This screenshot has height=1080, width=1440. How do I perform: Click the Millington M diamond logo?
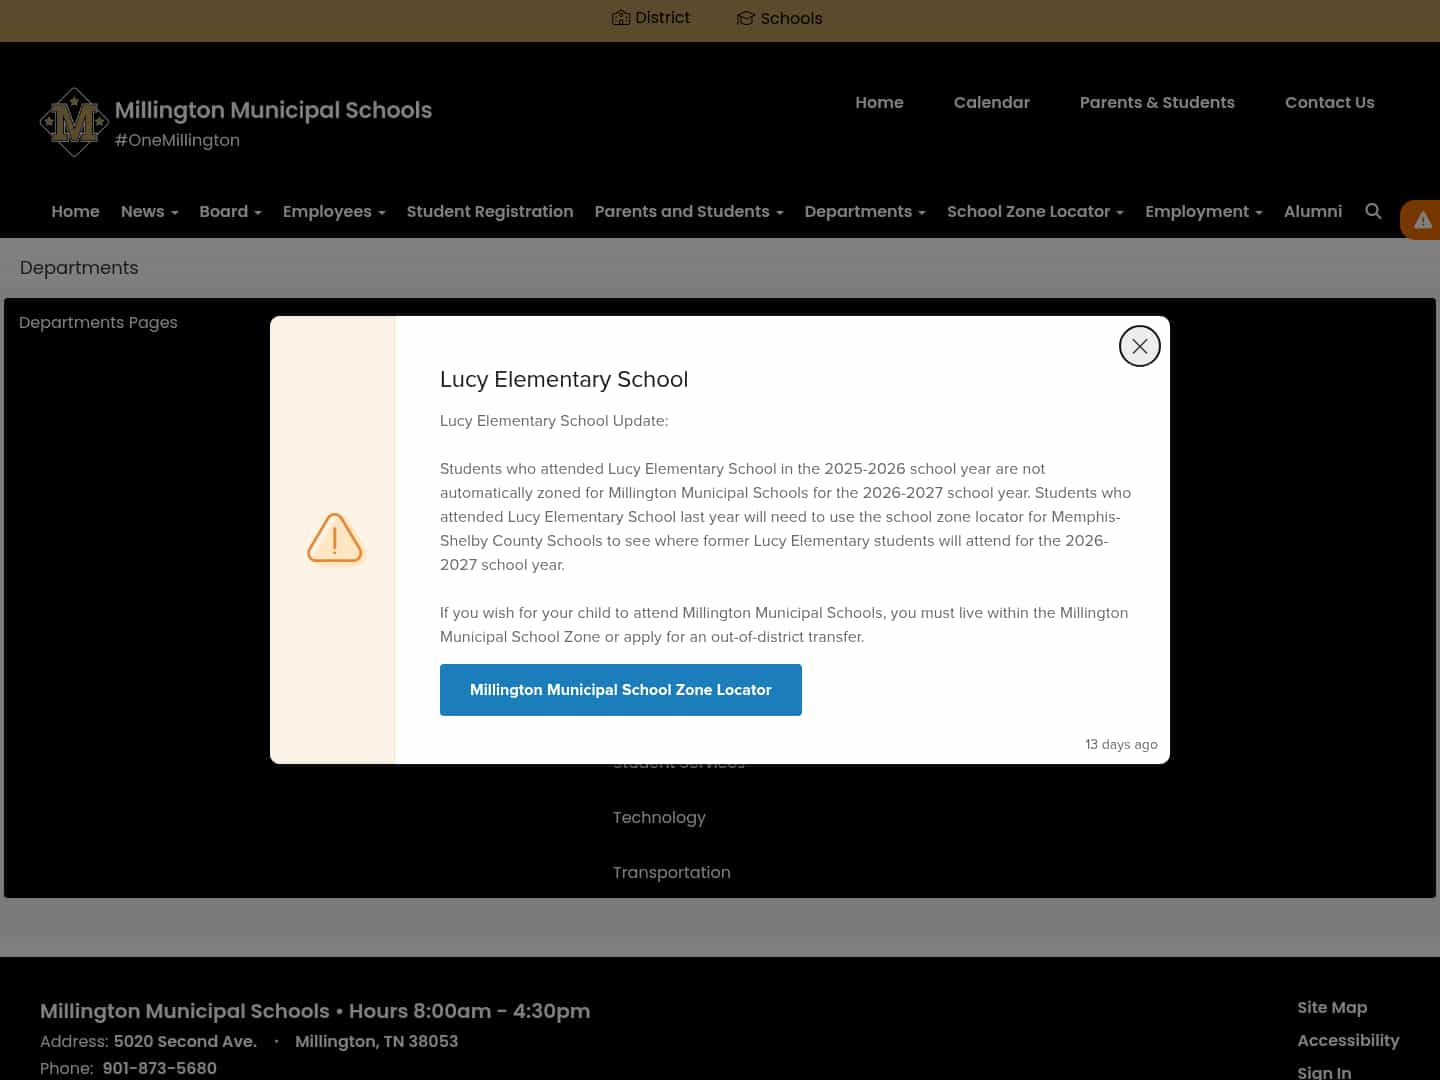(74, 122)
